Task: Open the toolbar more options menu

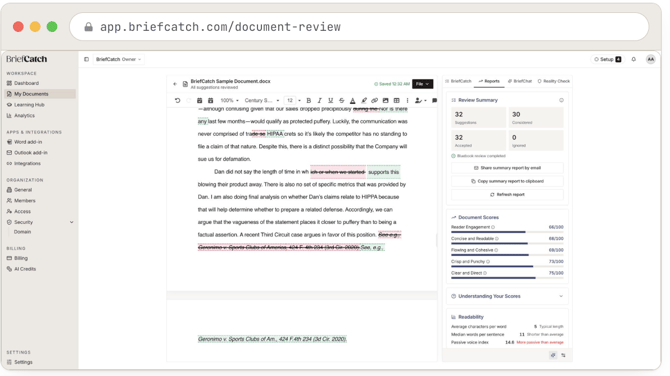Action: click(407, 100)
